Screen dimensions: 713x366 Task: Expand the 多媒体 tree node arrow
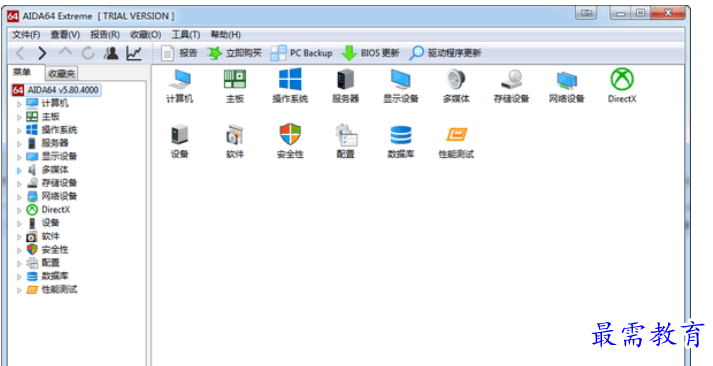pos(19,170)
